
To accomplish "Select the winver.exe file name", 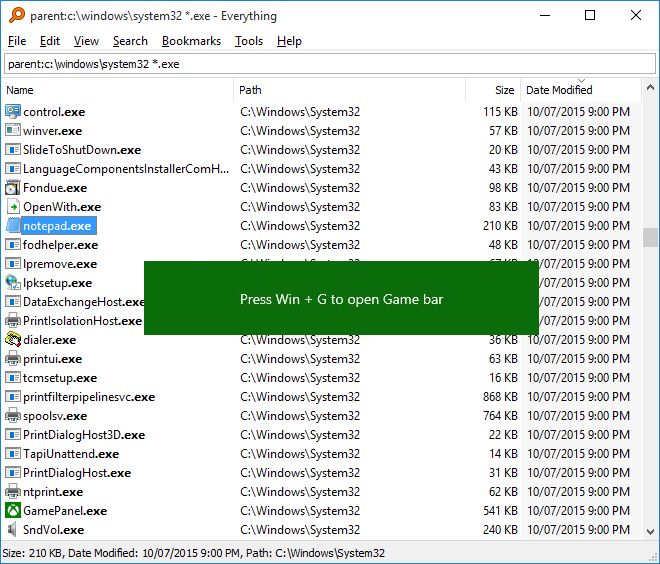I will pyautogui.click(x=52, y=131).
